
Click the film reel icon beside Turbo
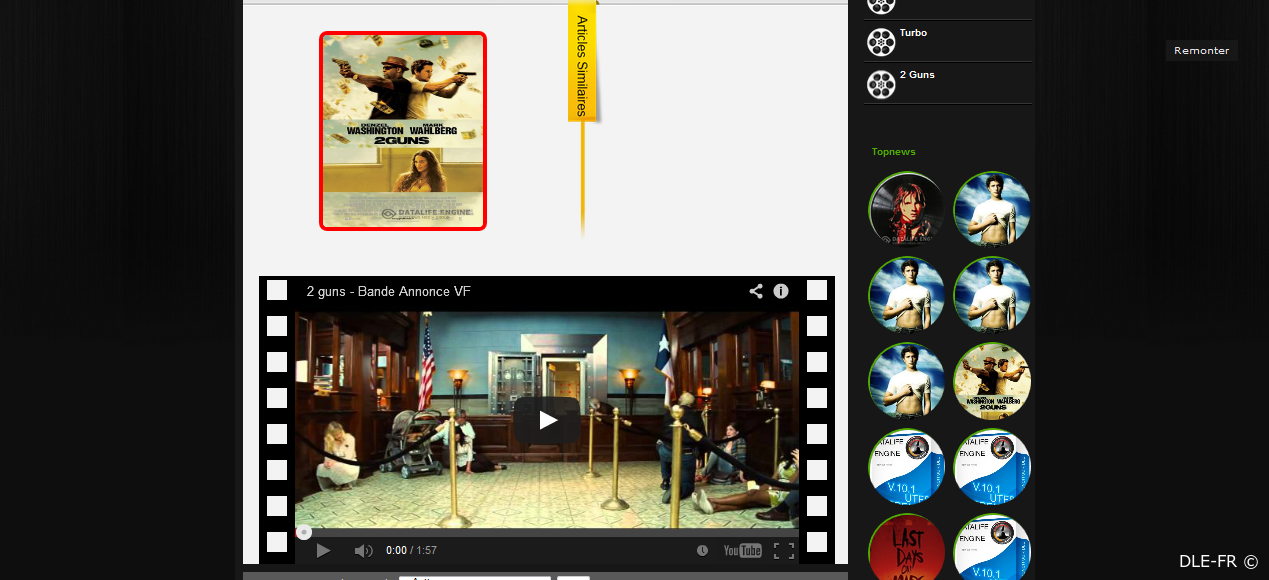(x=881, y=42)
